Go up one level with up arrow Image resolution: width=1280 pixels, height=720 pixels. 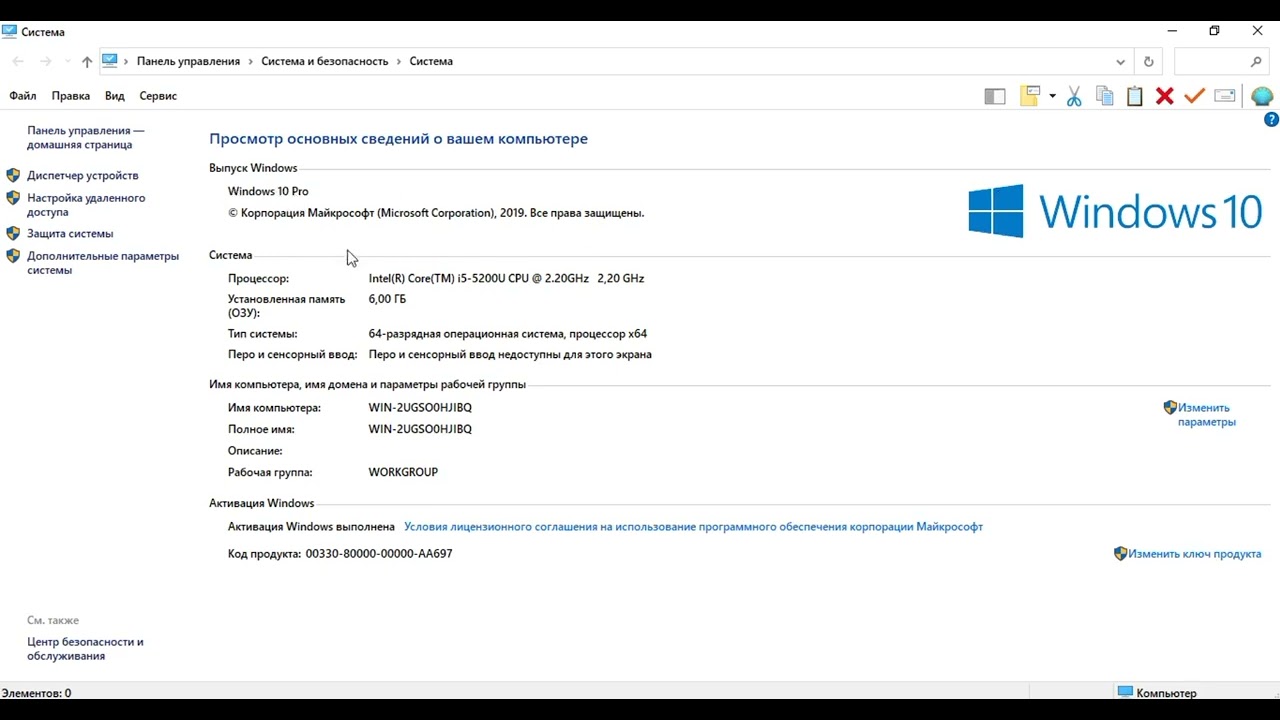click(x=87, y=62)
